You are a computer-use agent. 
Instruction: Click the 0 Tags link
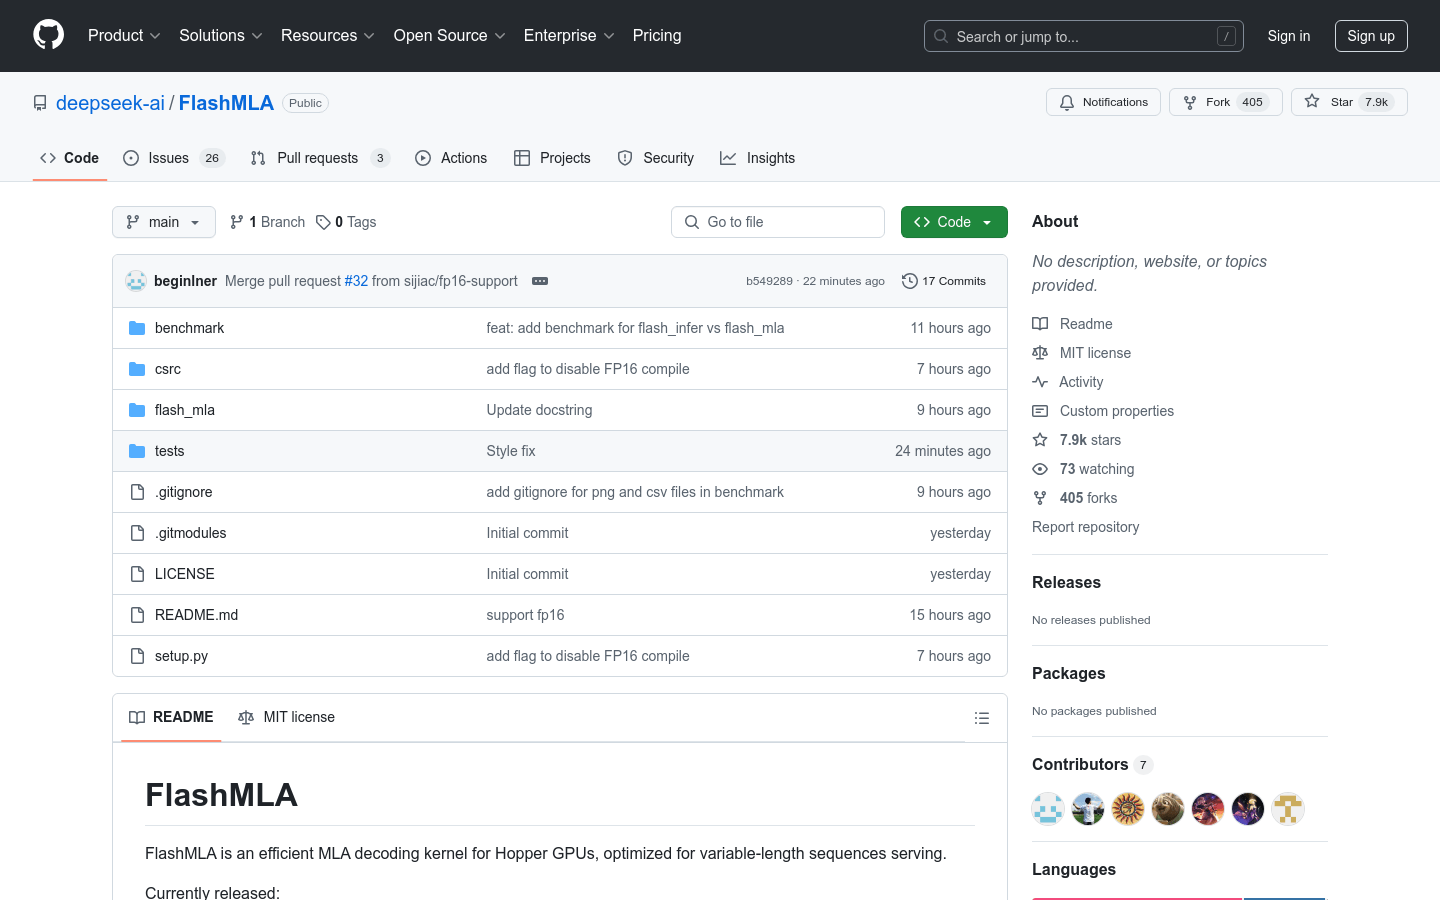[346, 222]
